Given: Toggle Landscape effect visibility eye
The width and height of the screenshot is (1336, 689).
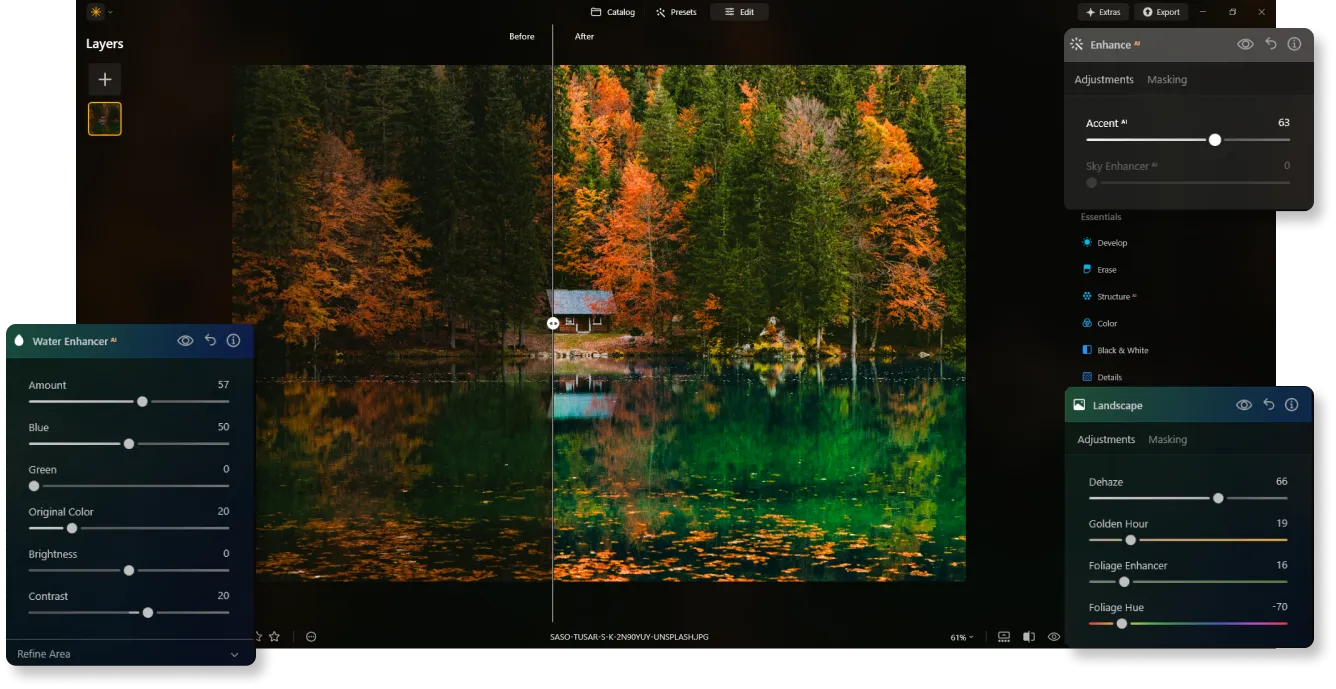Looking at the screenshot, I should pyautogui.click(x=1244, y=405).
